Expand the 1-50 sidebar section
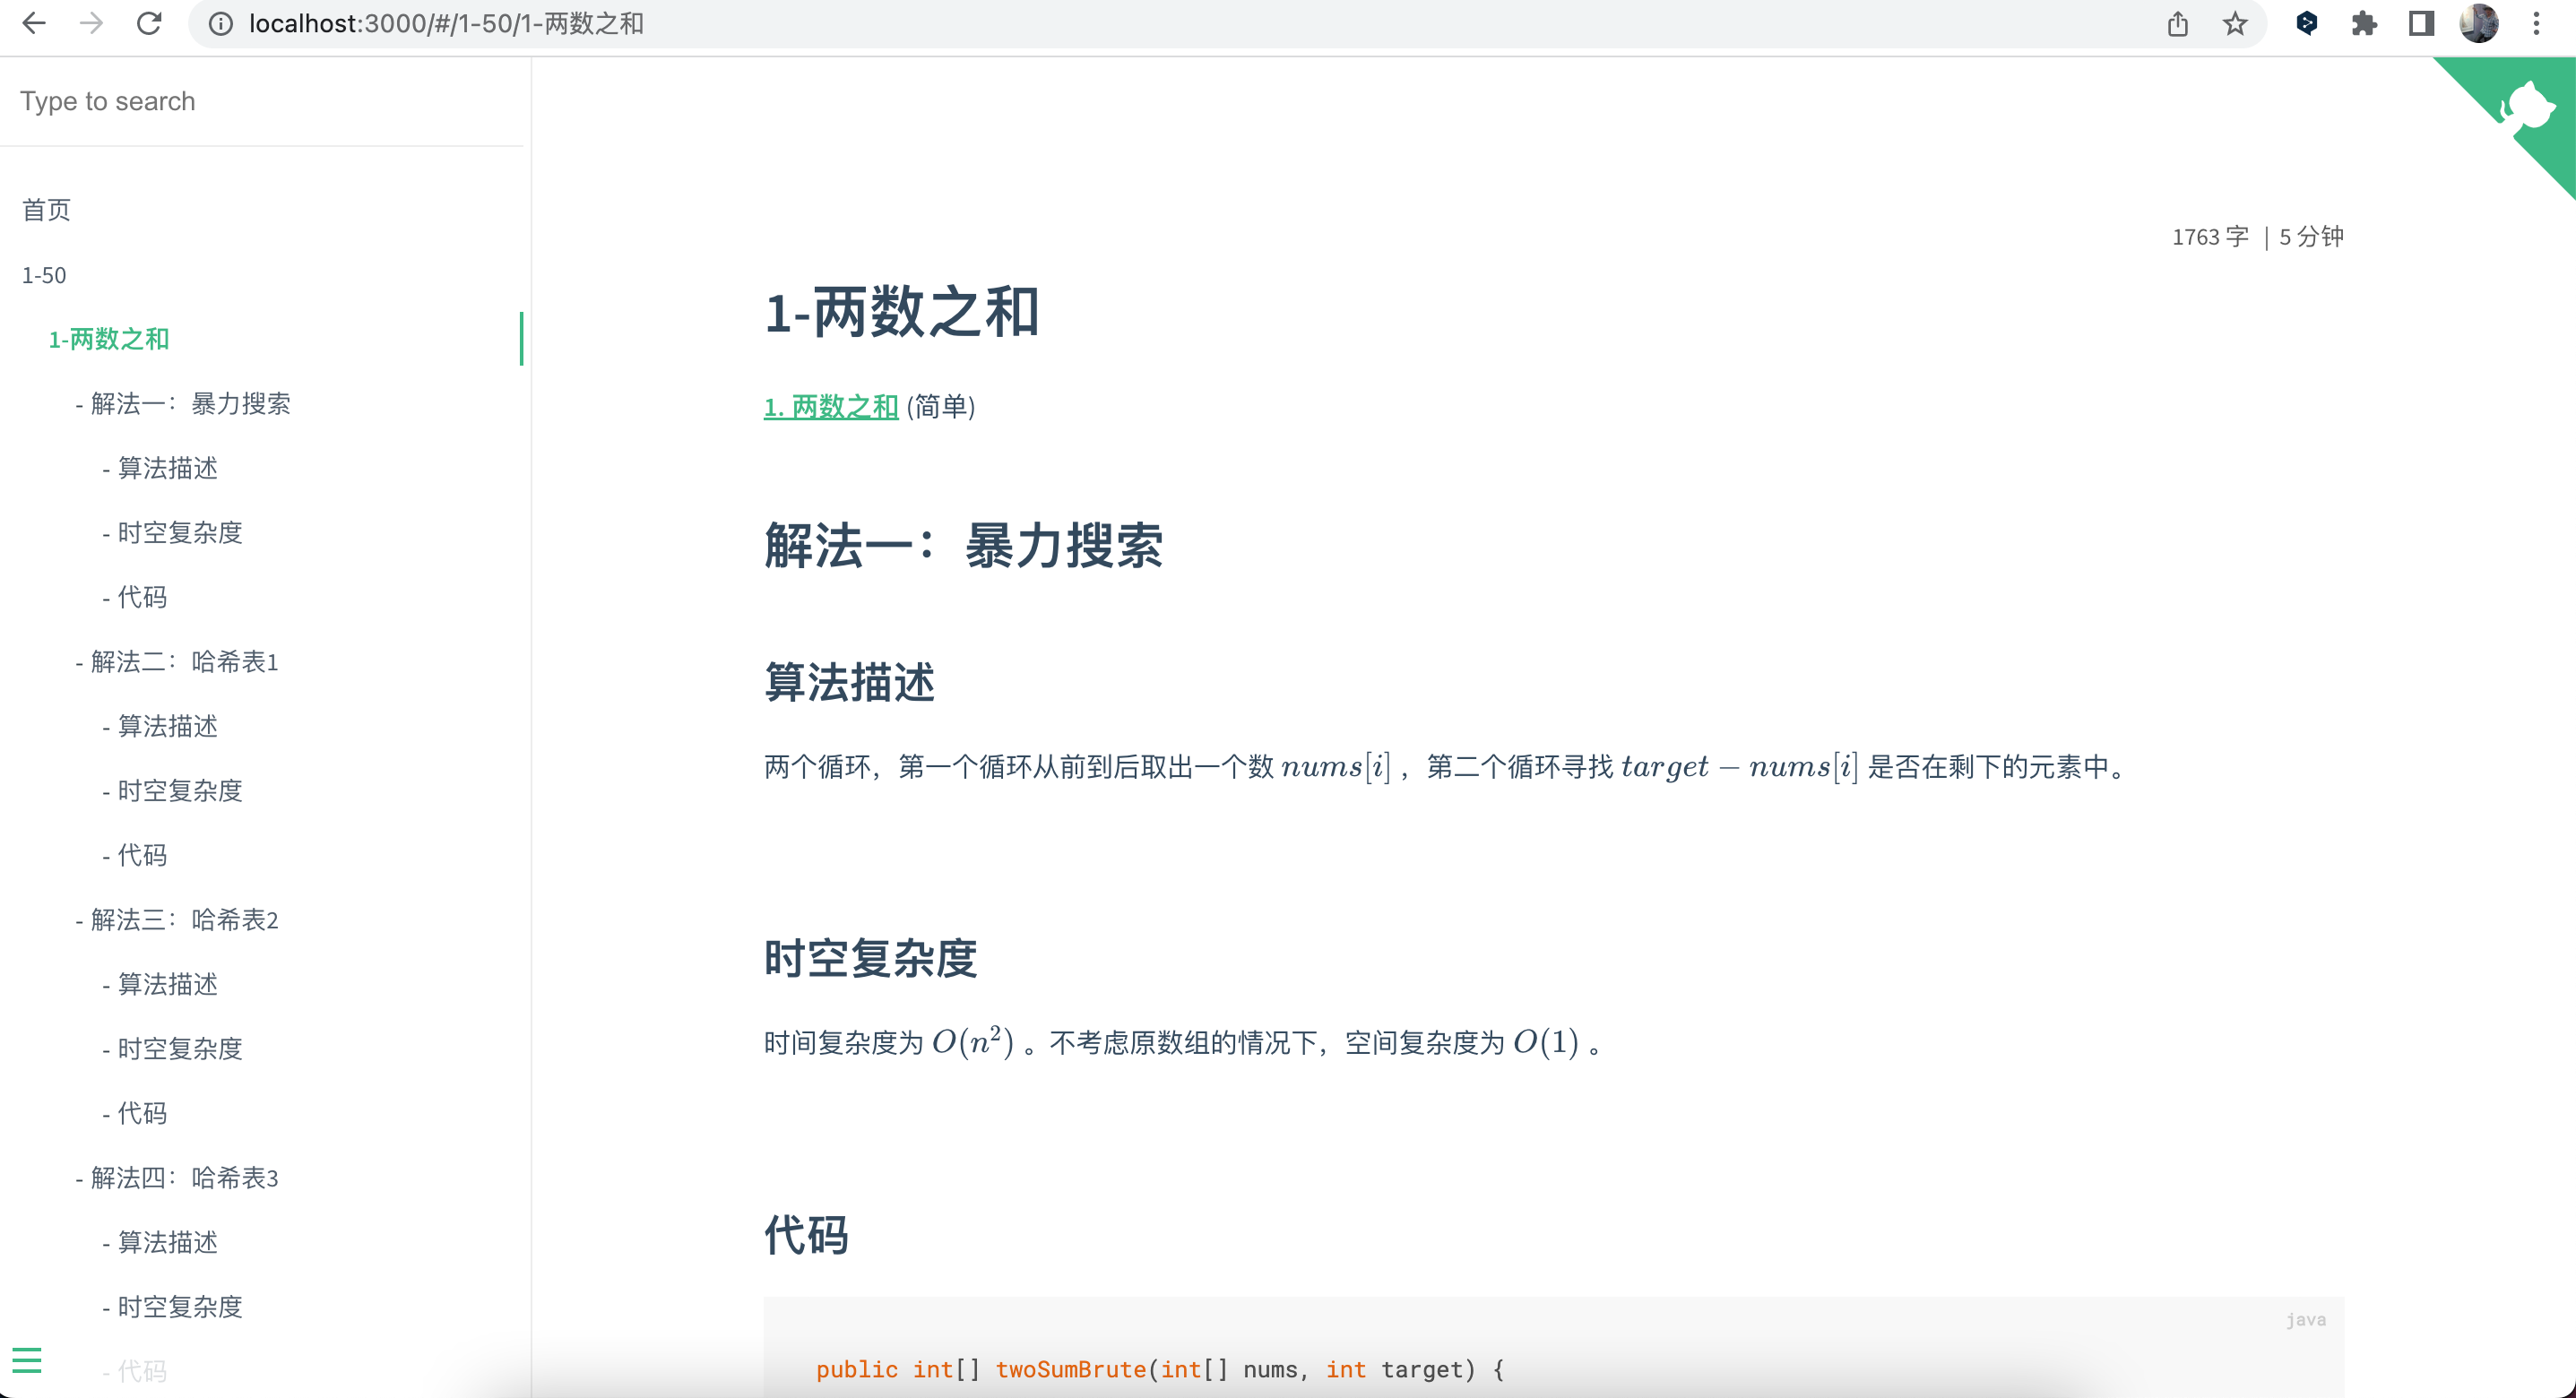Image resolution: width=2576 pixels, height=1398 pixels. pyautogui.click(x=44, y=275)
